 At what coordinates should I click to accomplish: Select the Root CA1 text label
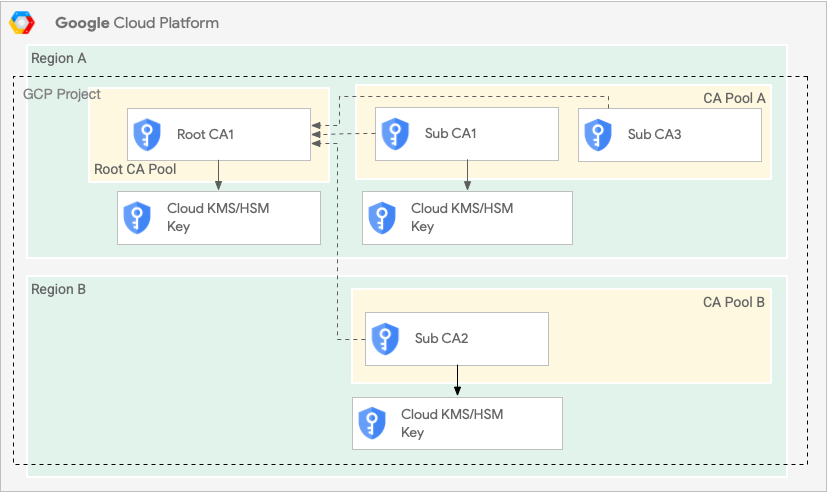coord(205,134)
